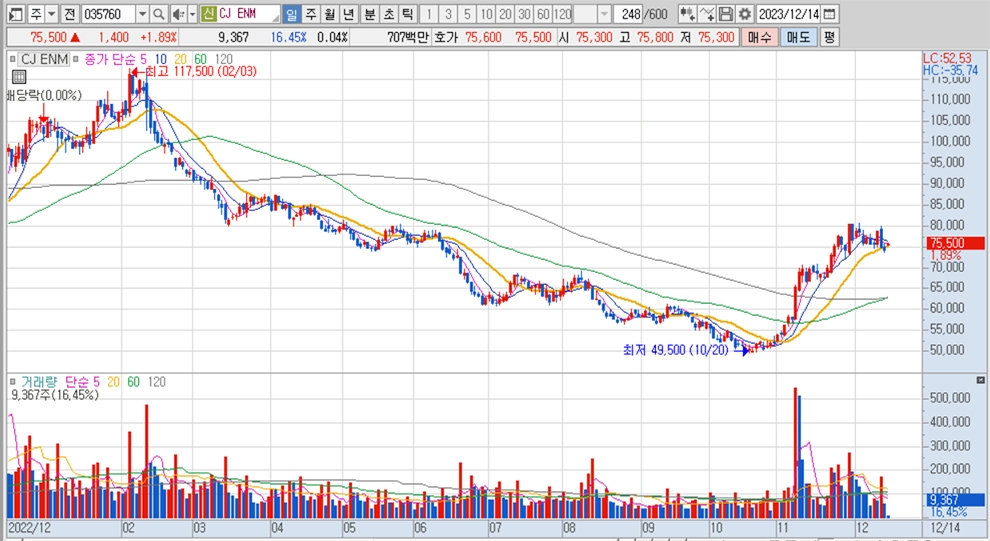Select the 5 interval button
This screenshot has width=990, height=541.
(467, 14)
